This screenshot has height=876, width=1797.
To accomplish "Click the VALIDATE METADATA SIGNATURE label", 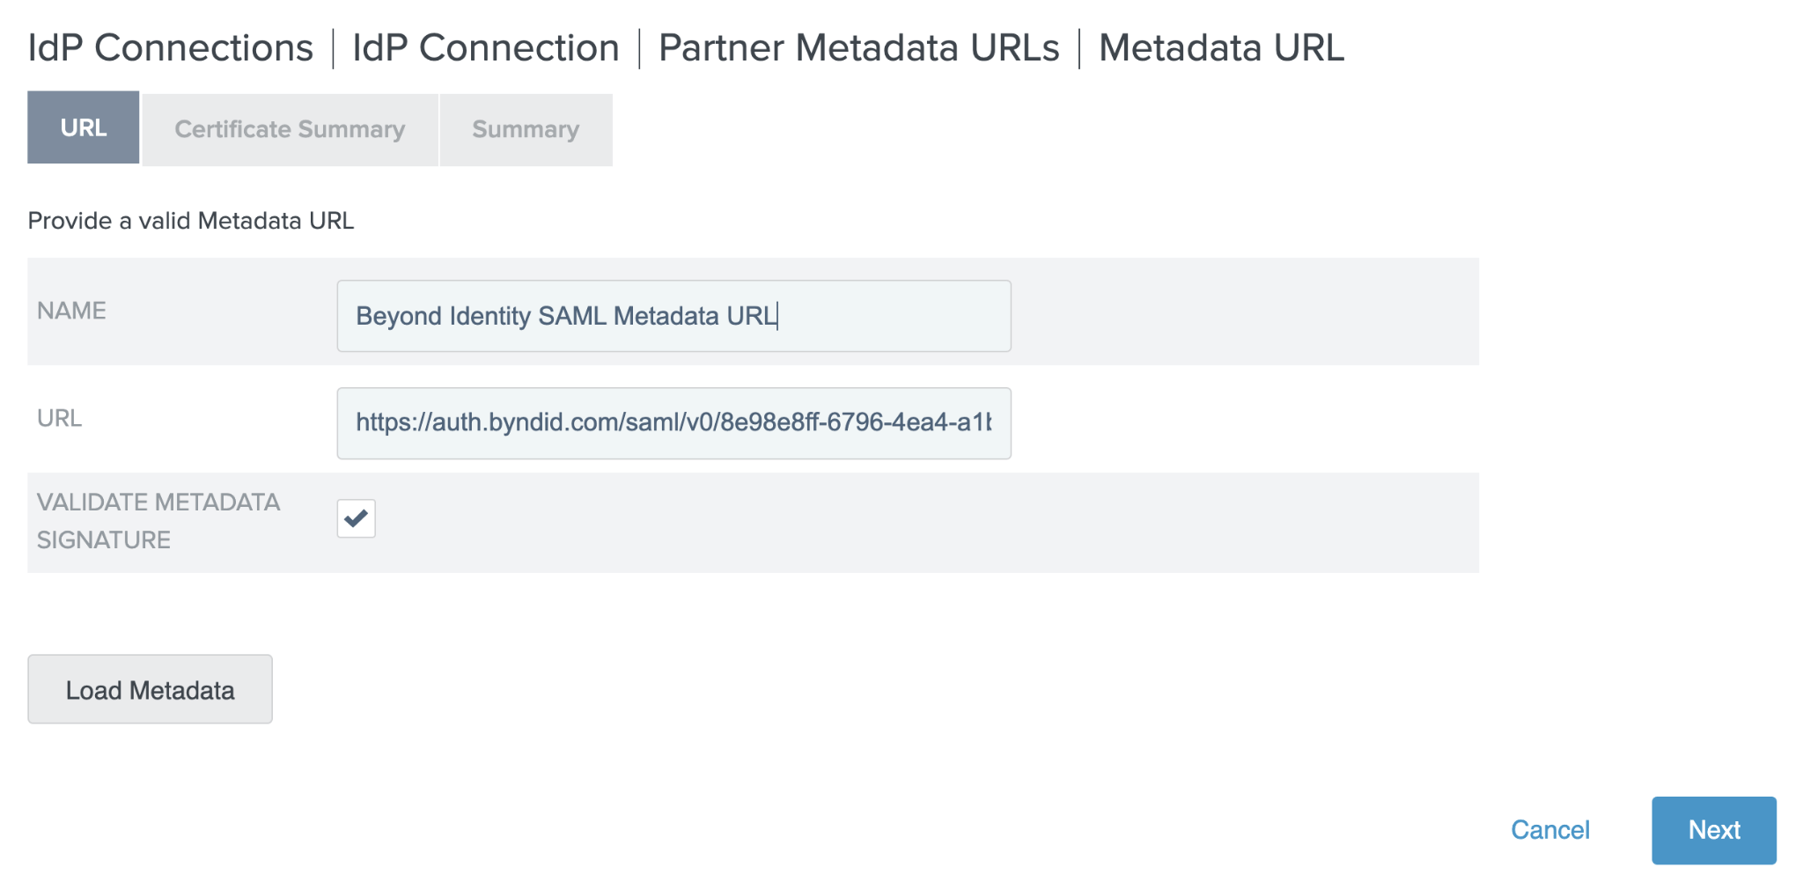I will tap(157, 521).
